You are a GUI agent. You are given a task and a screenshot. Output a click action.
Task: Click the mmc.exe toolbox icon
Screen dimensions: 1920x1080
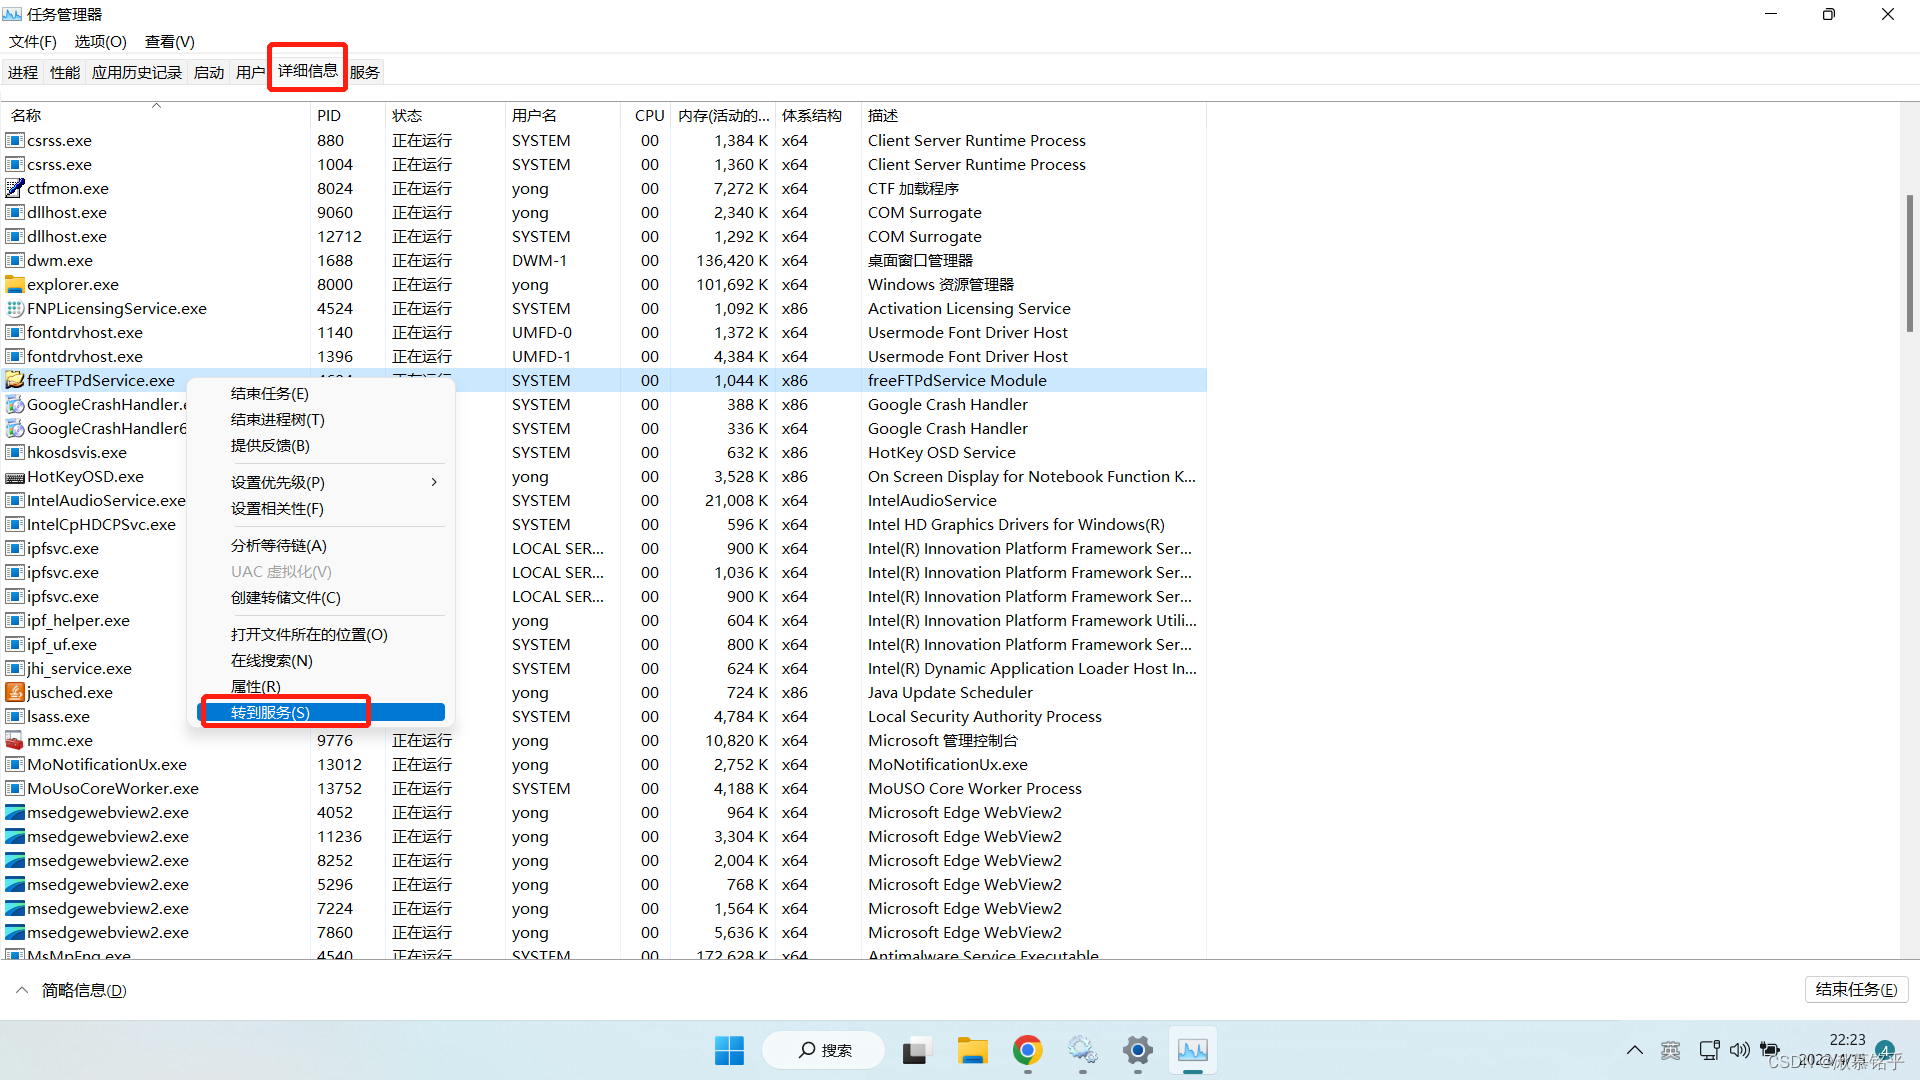click(14, 740)
